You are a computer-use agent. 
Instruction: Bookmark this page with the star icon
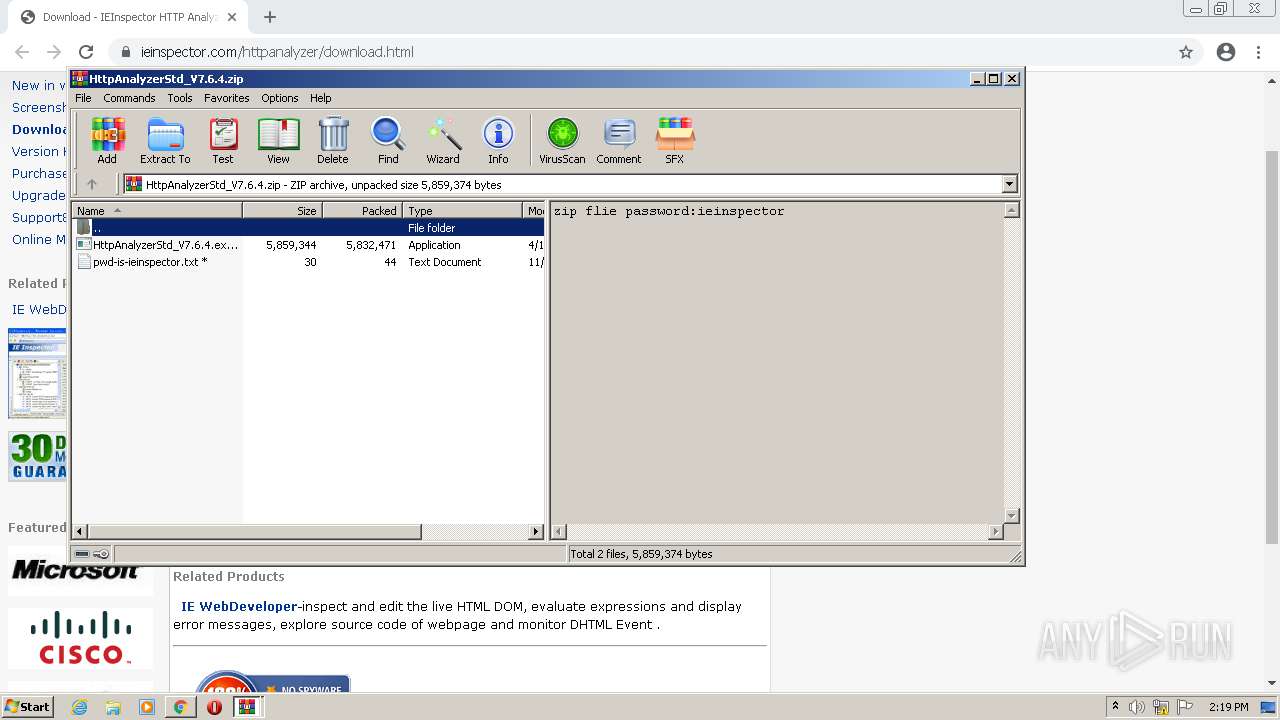[1186, 52]
